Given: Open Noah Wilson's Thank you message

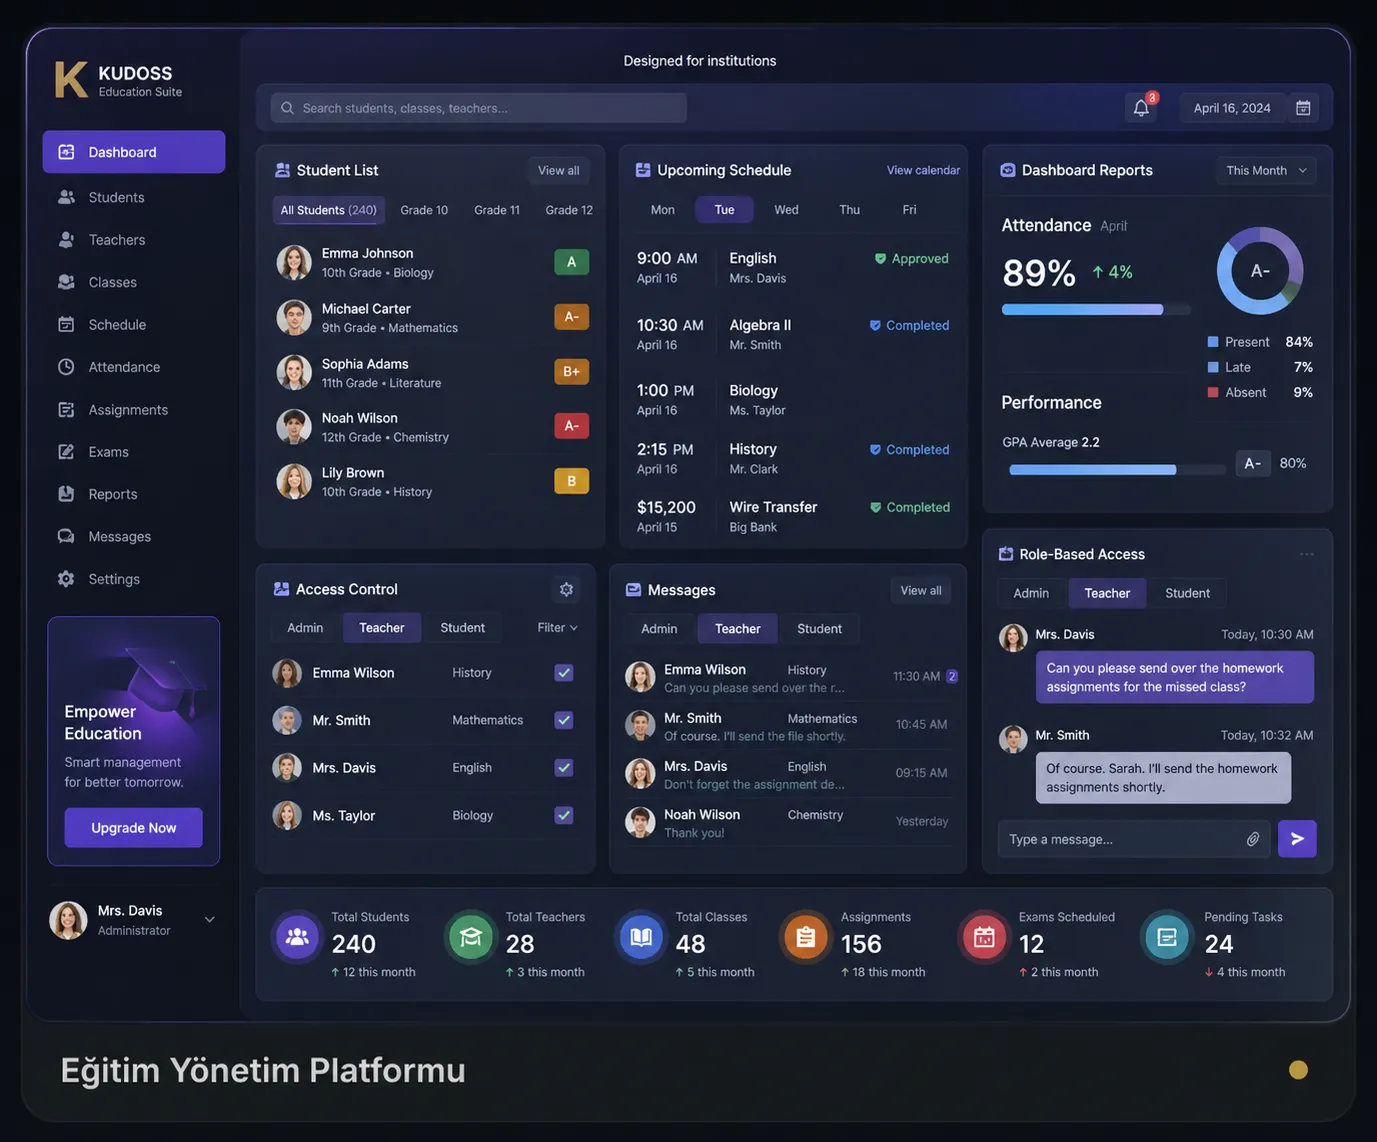Looking at the screenshot, I should [x=788, y=823].
